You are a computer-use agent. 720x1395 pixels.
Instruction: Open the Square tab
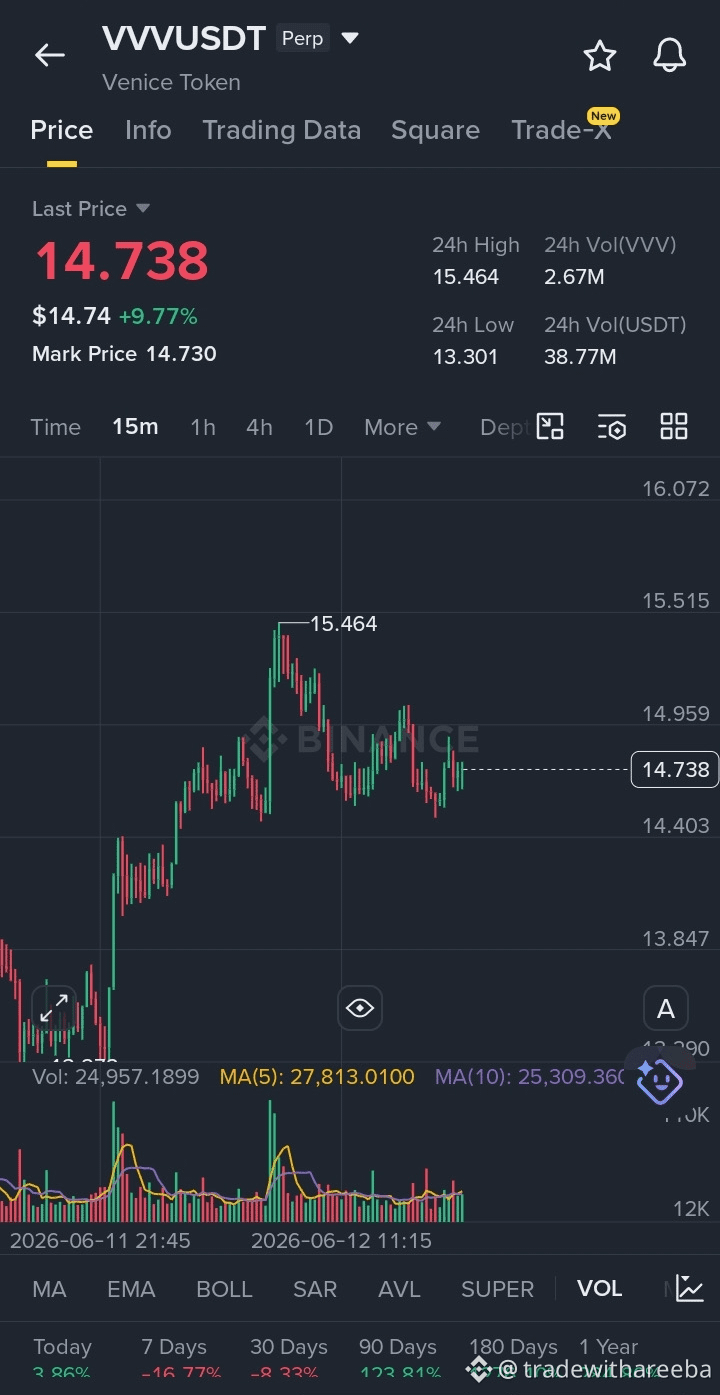click(x=435, y=130)
